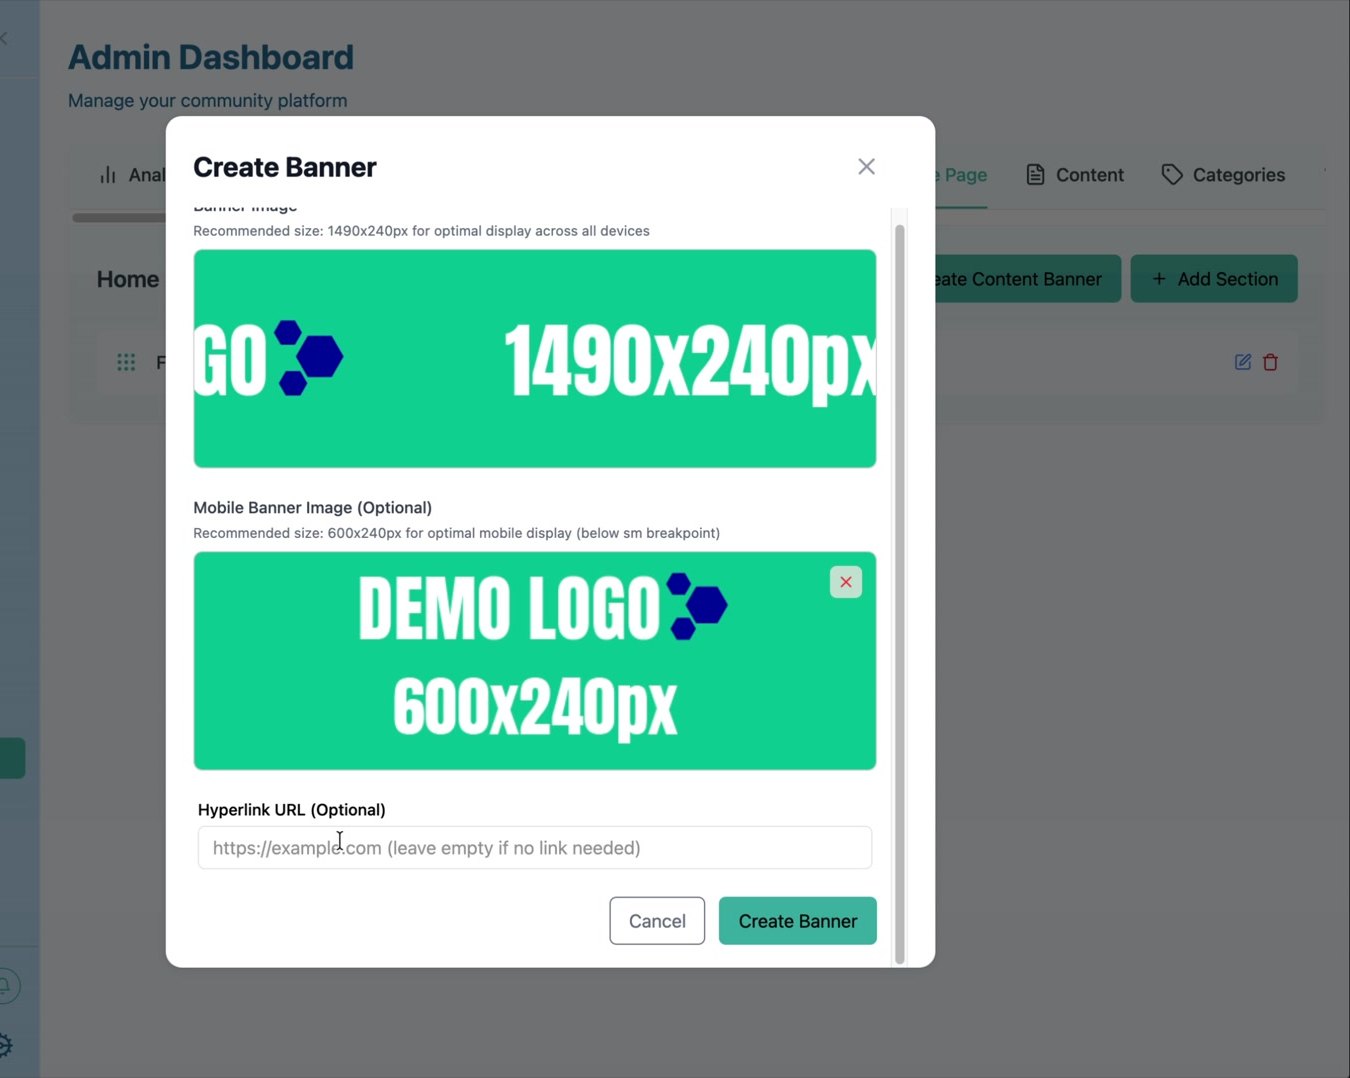
Task: Edit the home section row
Action: click(x=1243, y=362)
